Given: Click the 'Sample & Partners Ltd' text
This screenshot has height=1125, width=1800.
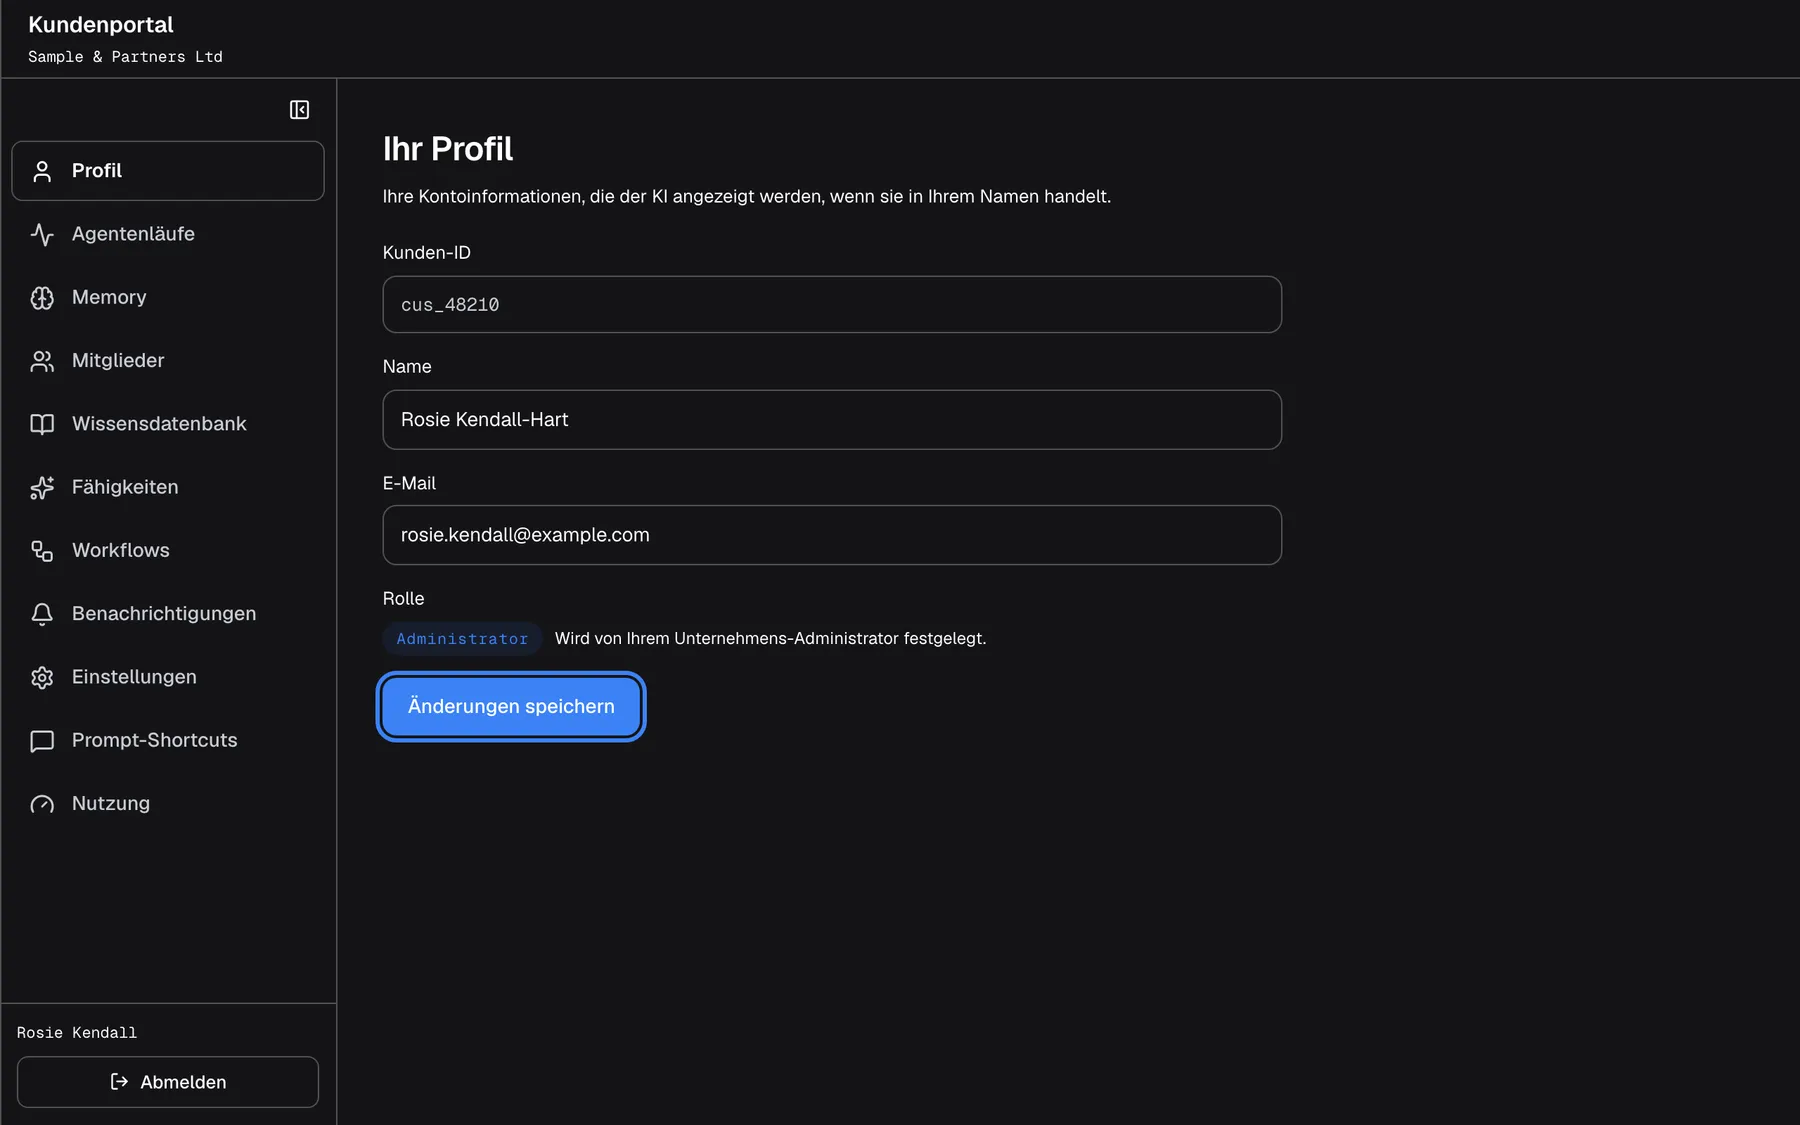Looking at the screenshot, I should pyautogui.click(x=125, y=57).
